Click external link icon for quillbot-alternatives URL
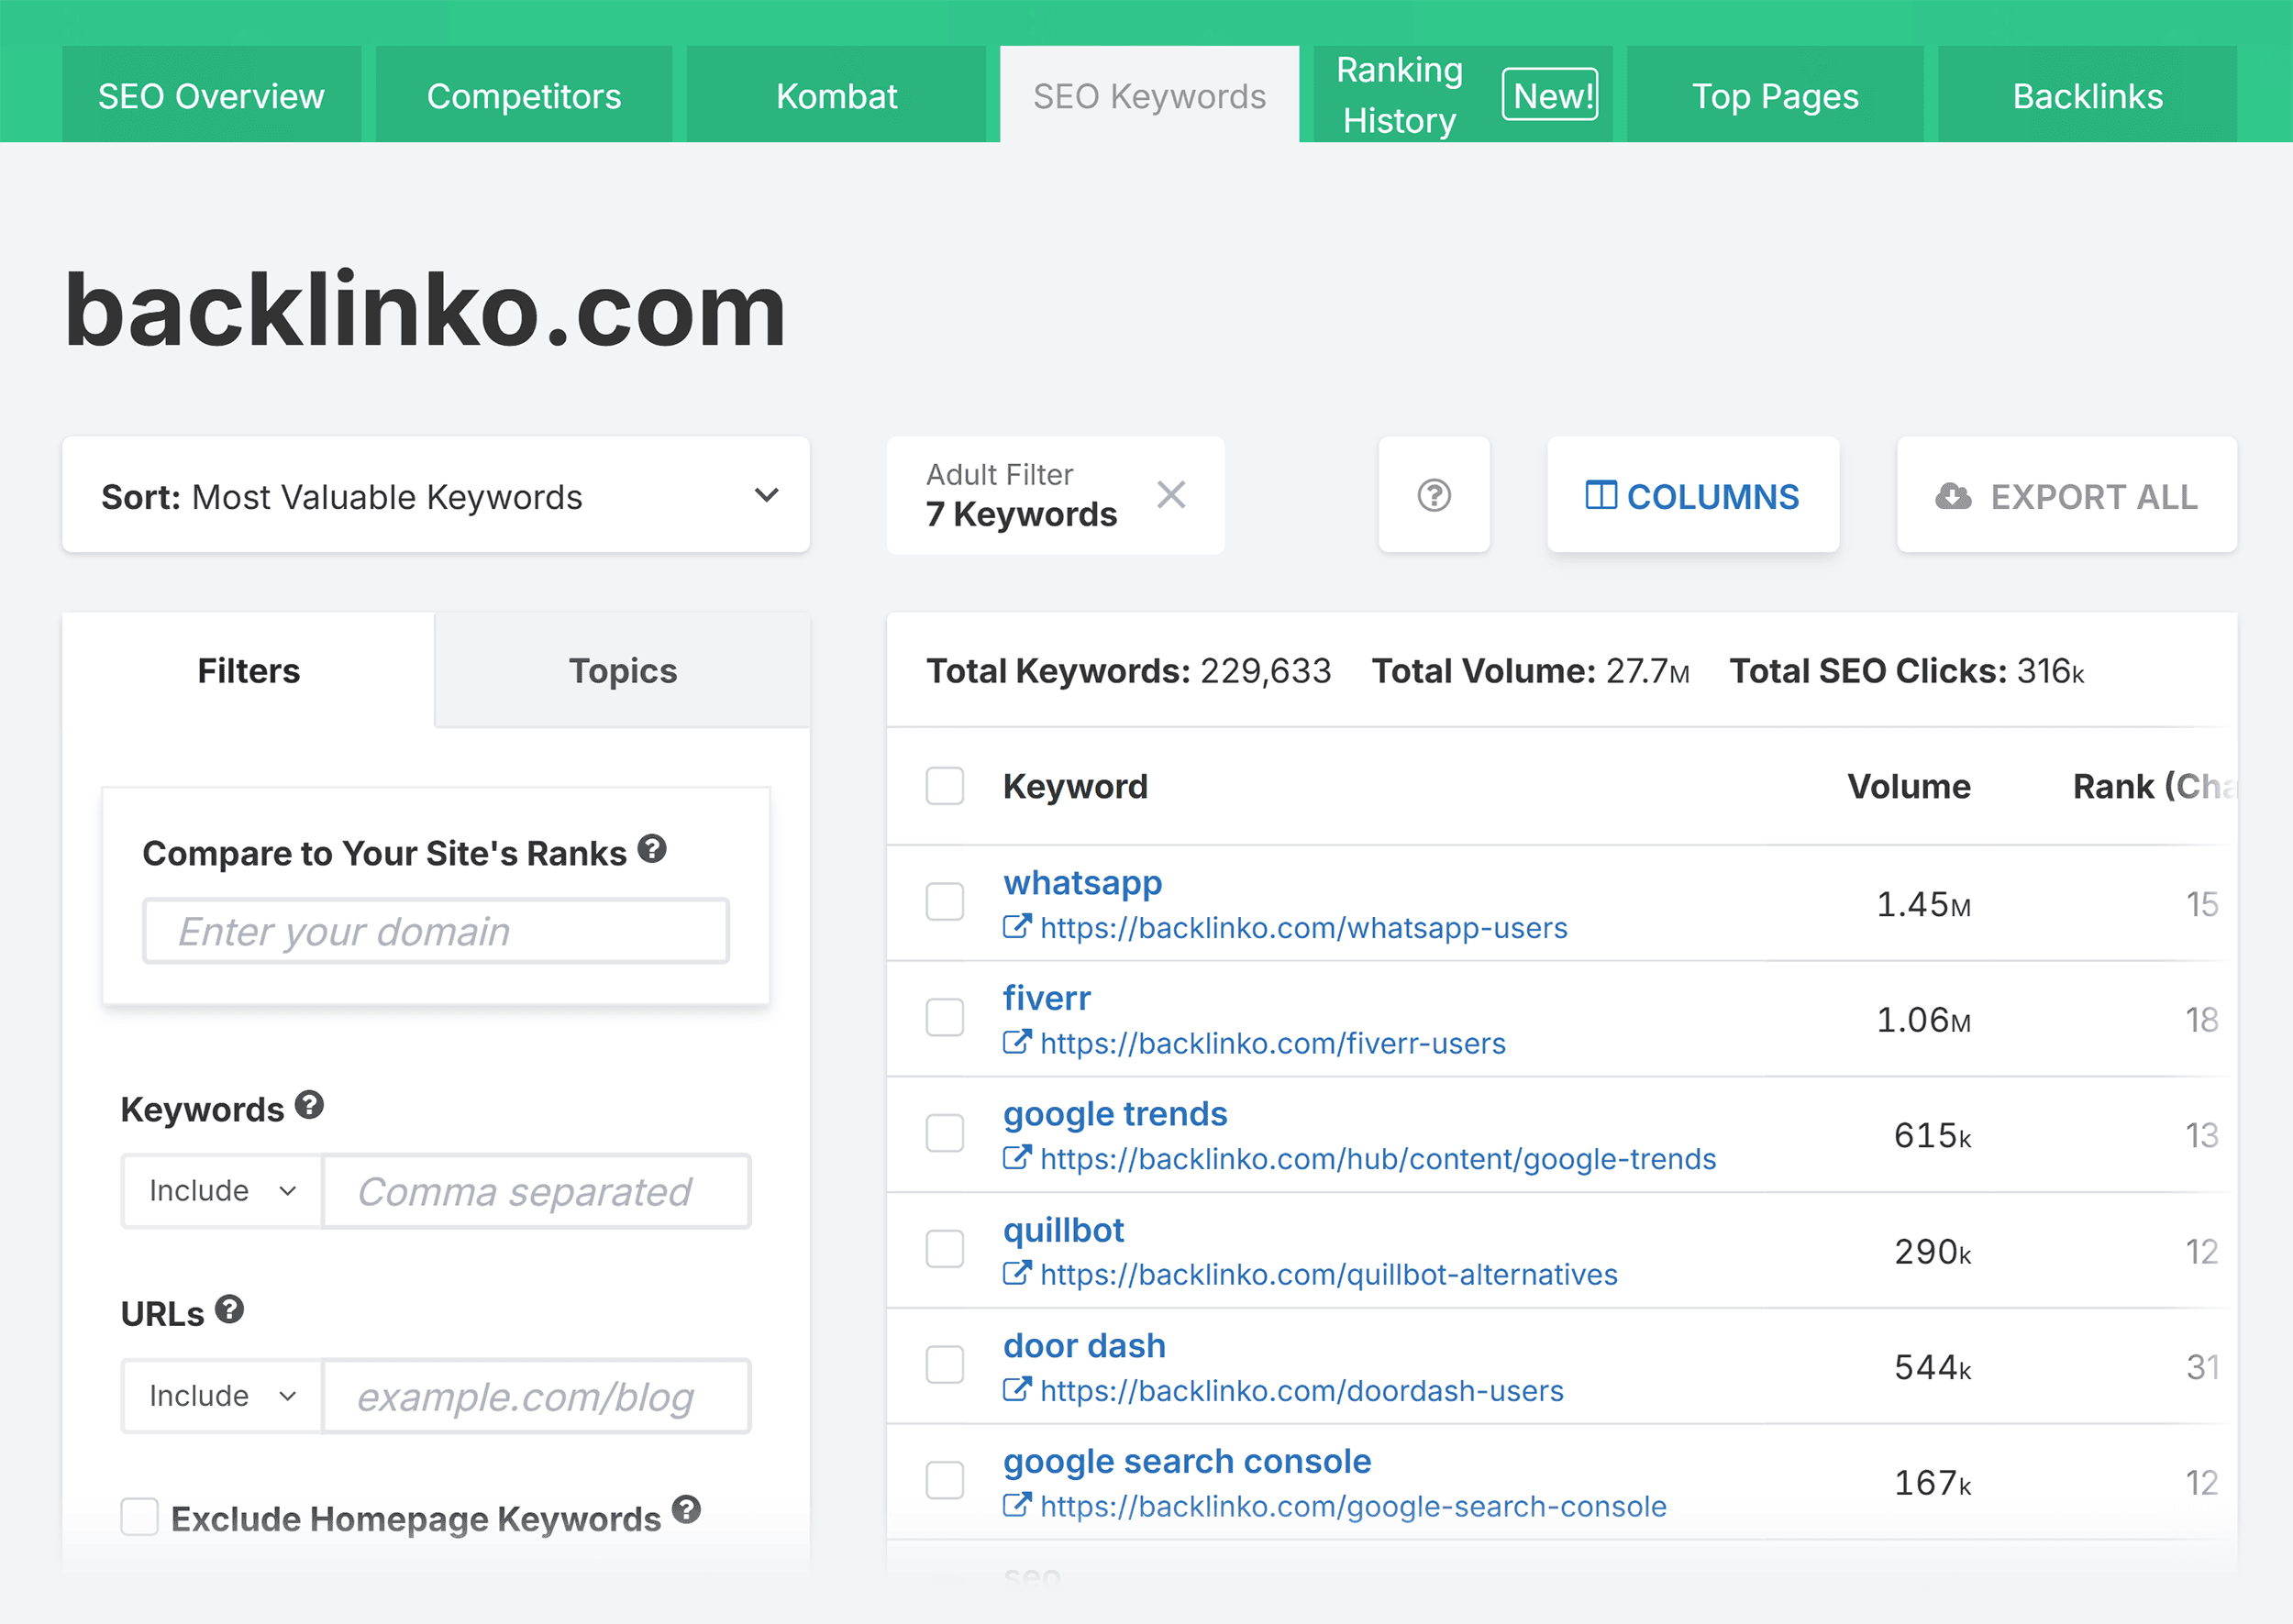This screenshot has width=2293, height=1624. [1016, 1274]
